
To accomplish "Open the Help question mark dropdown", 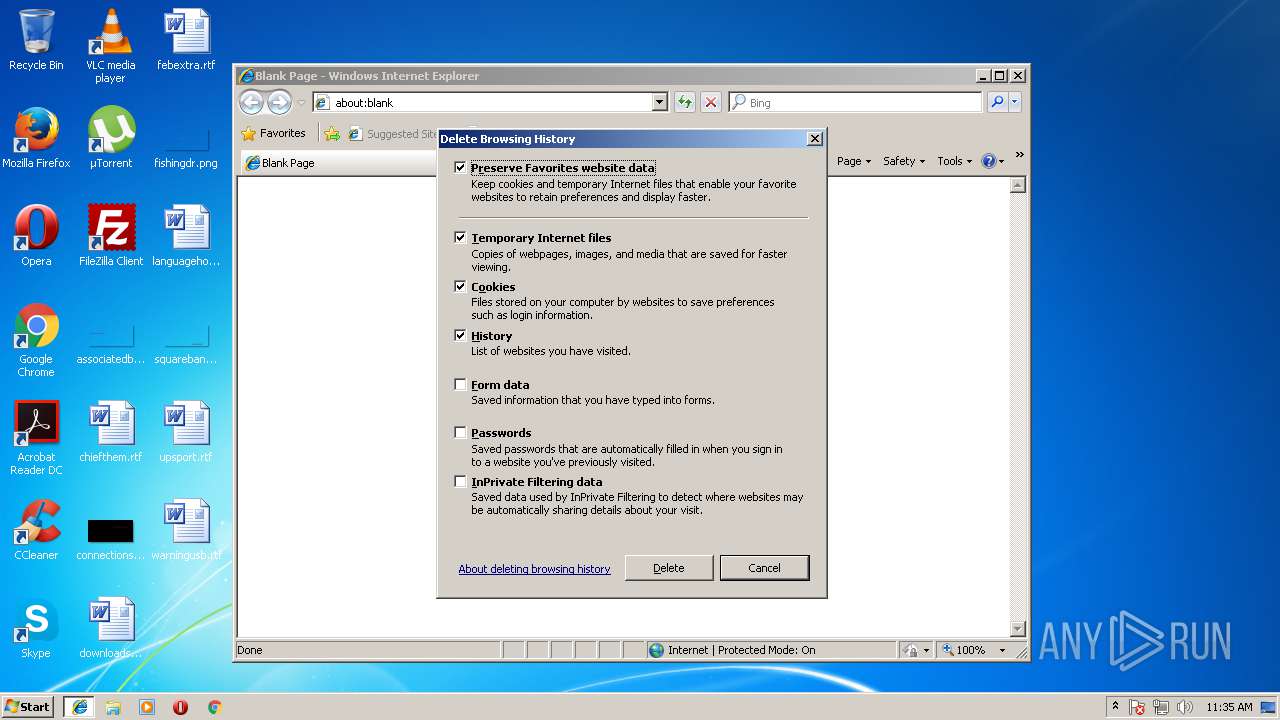I will pyautogui.click(x=992, y=161).
